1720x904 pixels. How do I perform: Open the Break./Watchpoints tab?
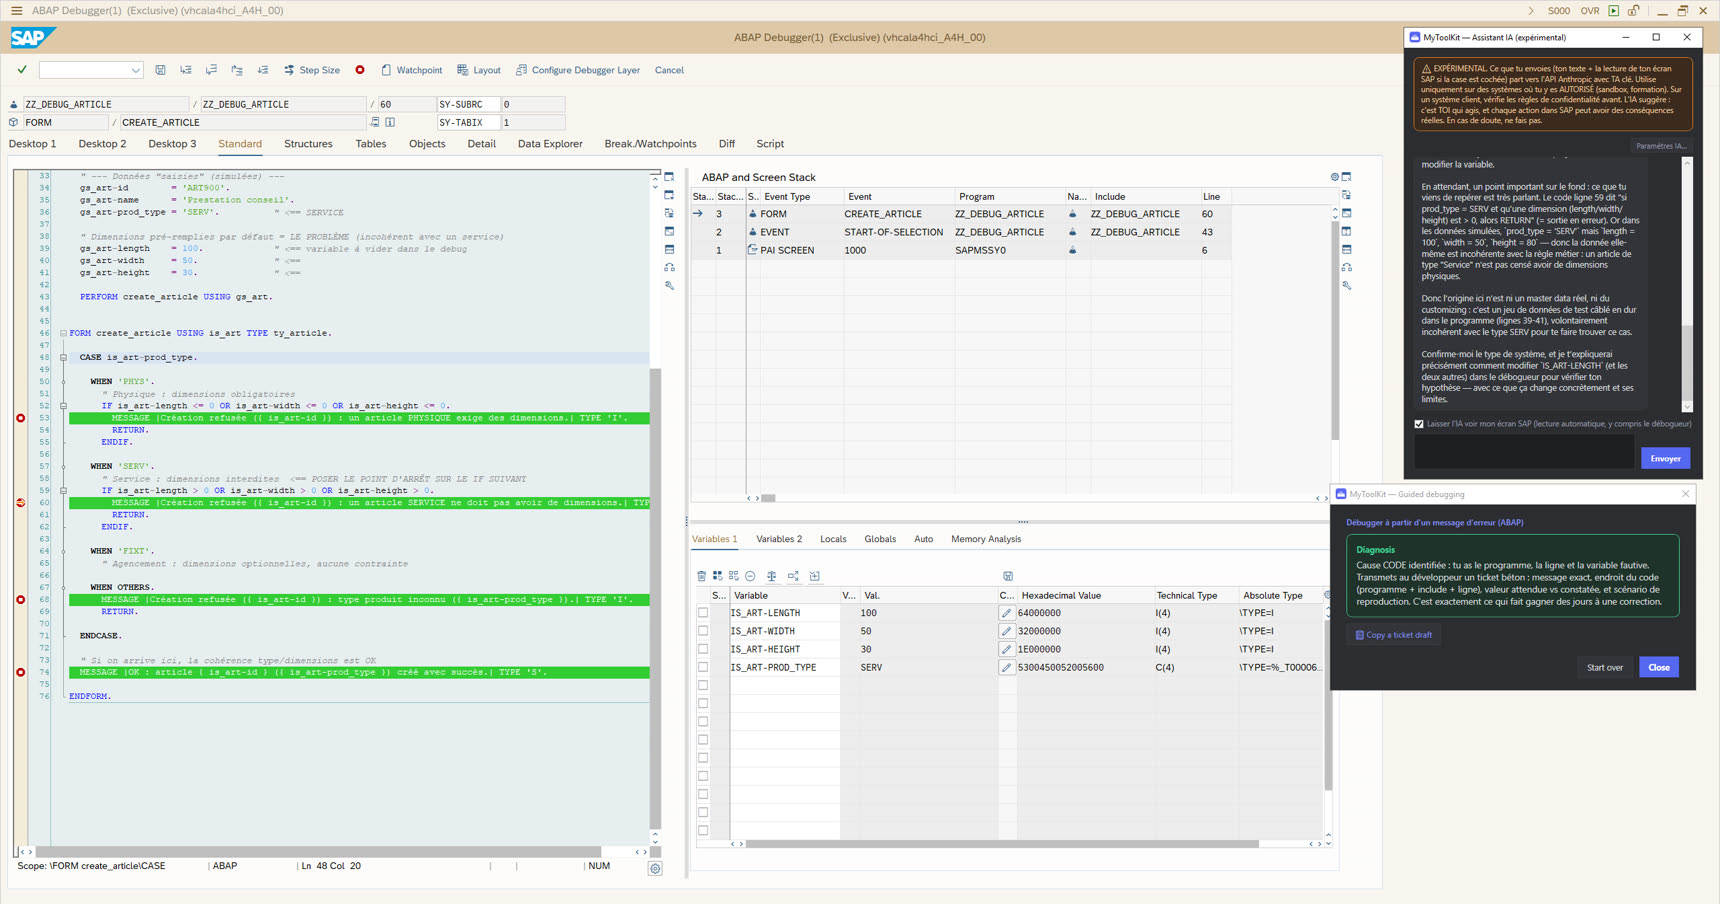point(650,144)
